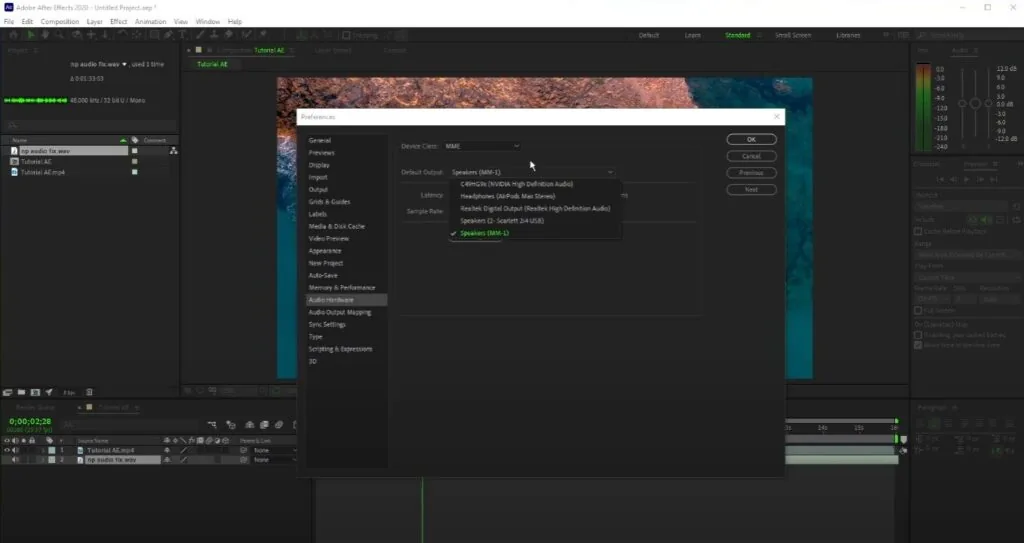Click the Home icon in the toolbar

(x=13, y=35)
